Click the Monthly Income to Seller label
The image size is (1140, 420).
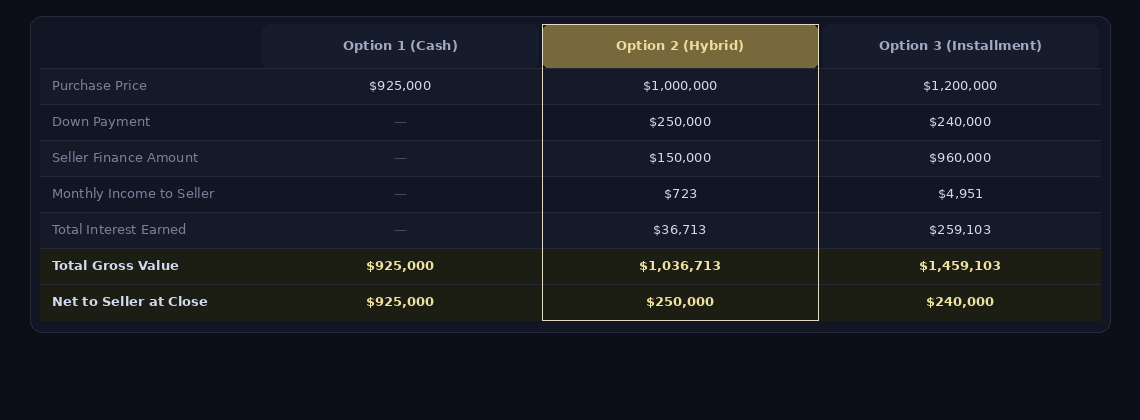point(133,194)
